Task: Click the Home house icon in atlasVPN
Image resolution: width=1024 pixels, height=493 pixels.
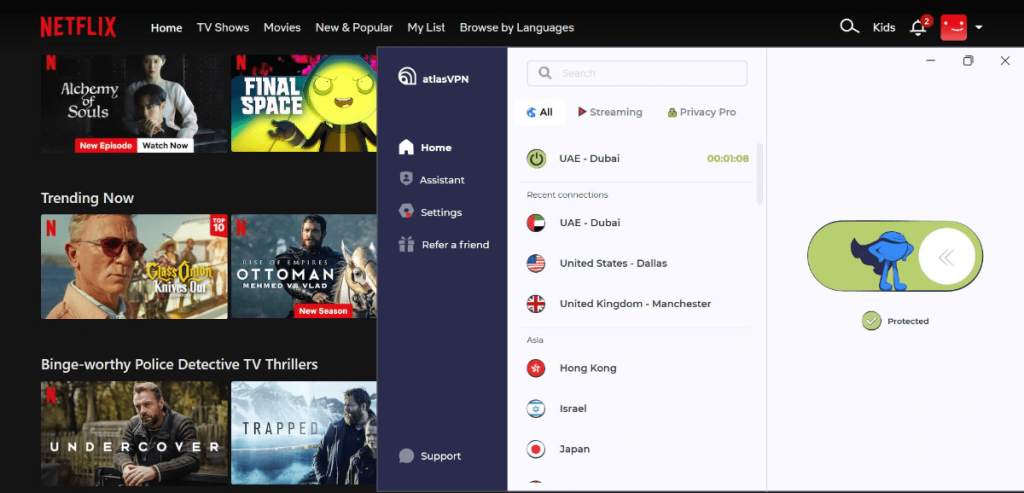Action: [406, 147]
